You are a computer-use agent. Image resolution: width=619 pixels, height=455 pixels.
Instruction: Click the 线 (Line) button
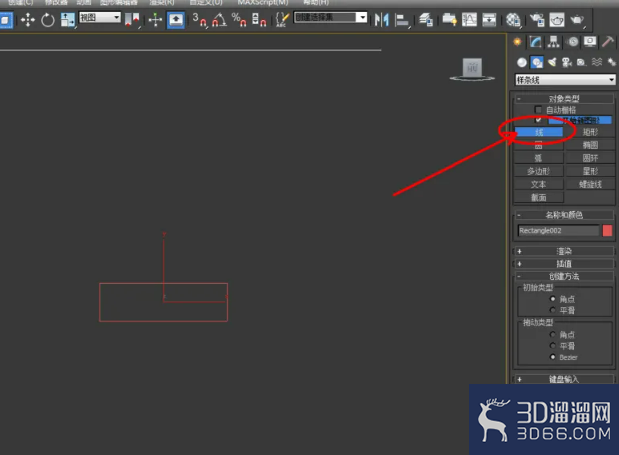point(539,132)
